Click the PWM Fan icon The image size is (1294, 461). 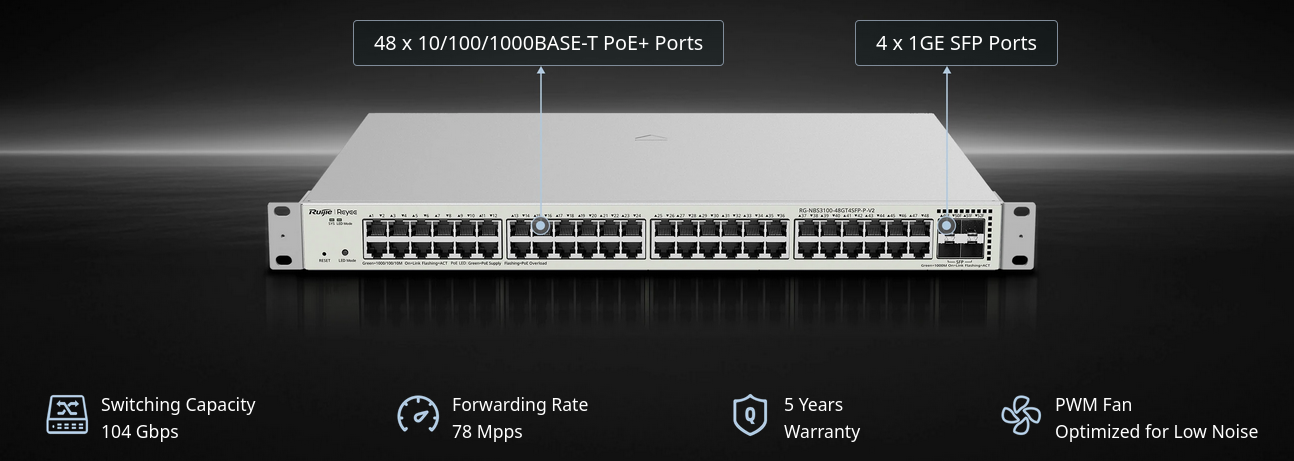point(1021,415)
